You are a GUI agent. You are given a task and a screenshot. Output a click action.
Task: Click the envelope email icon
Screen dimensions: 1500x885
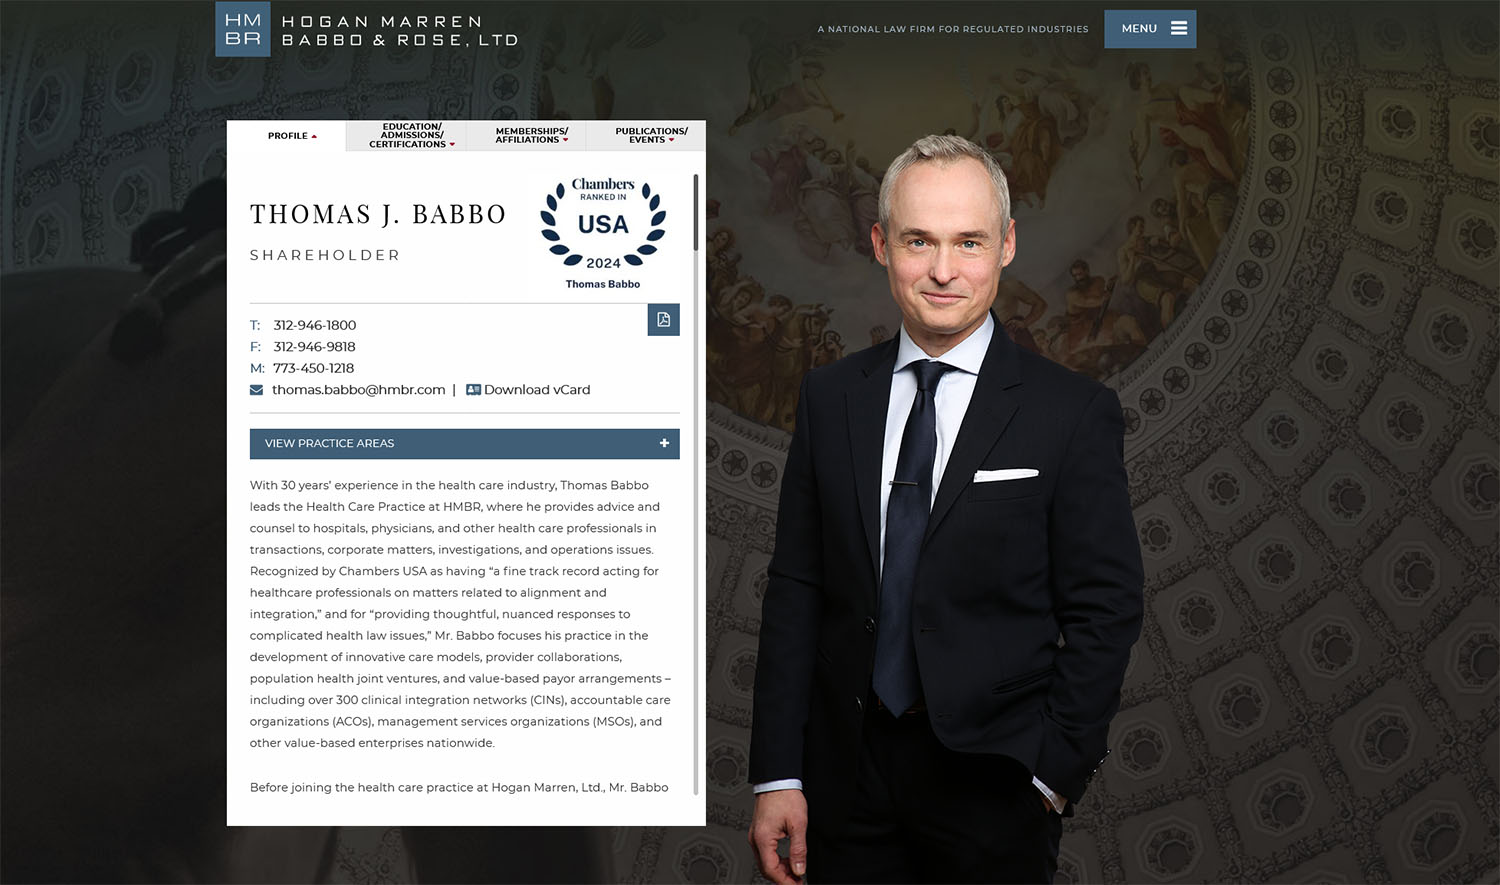257,390
